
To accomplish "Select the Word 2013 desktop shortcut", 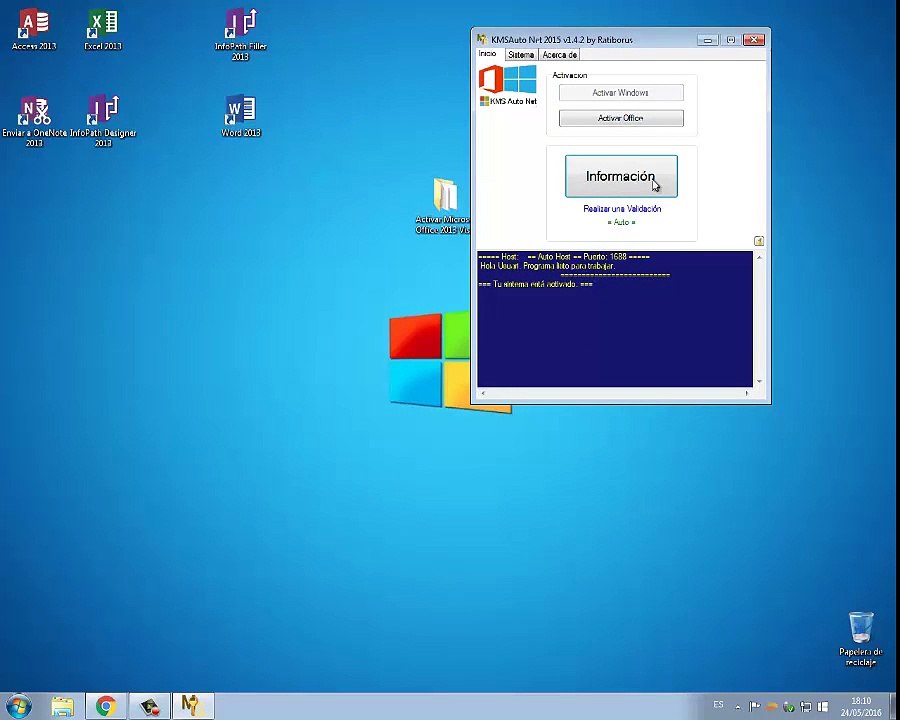I will tap(240, 116).
